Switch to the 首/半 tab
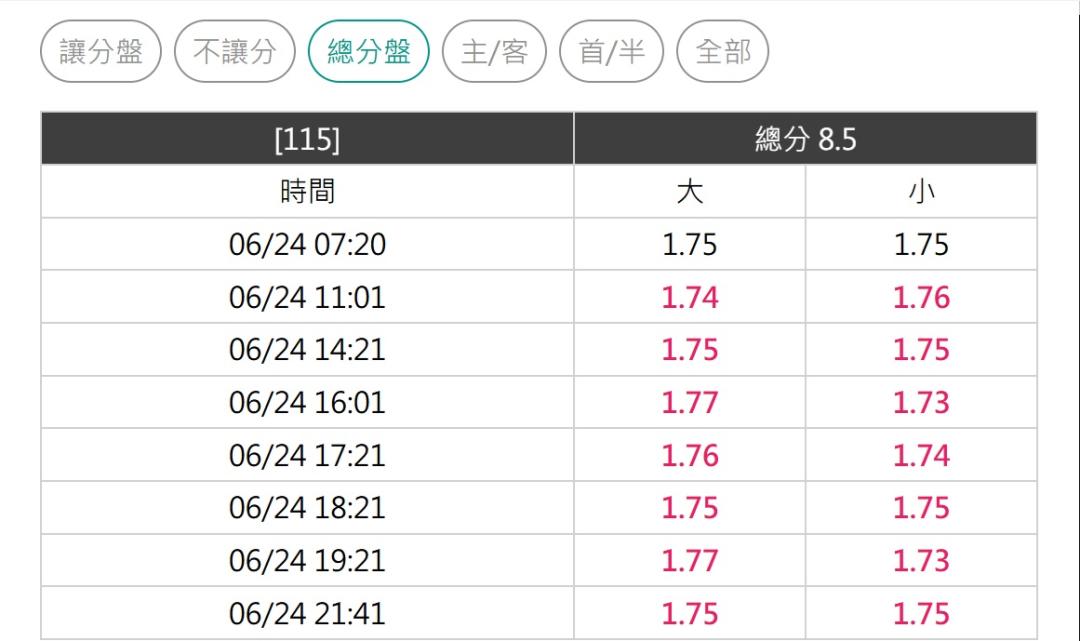 pyautogui.click(x=612, y=52)
